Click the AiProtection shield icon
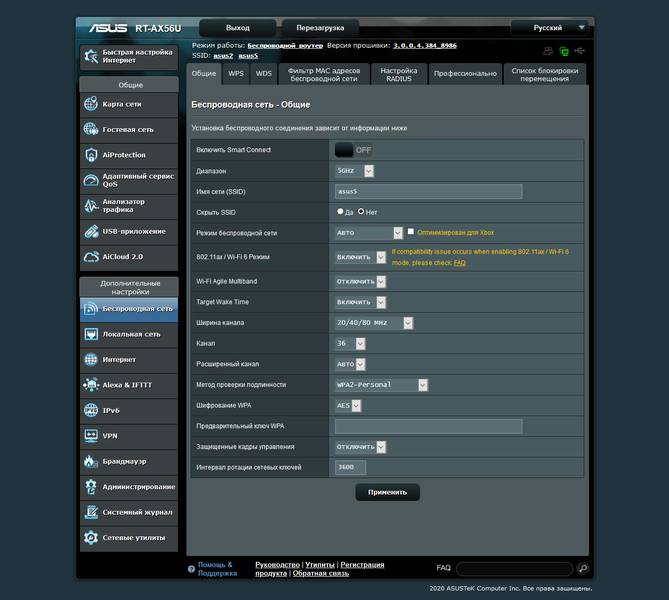 pyautogui.click(x=91, y=154)
